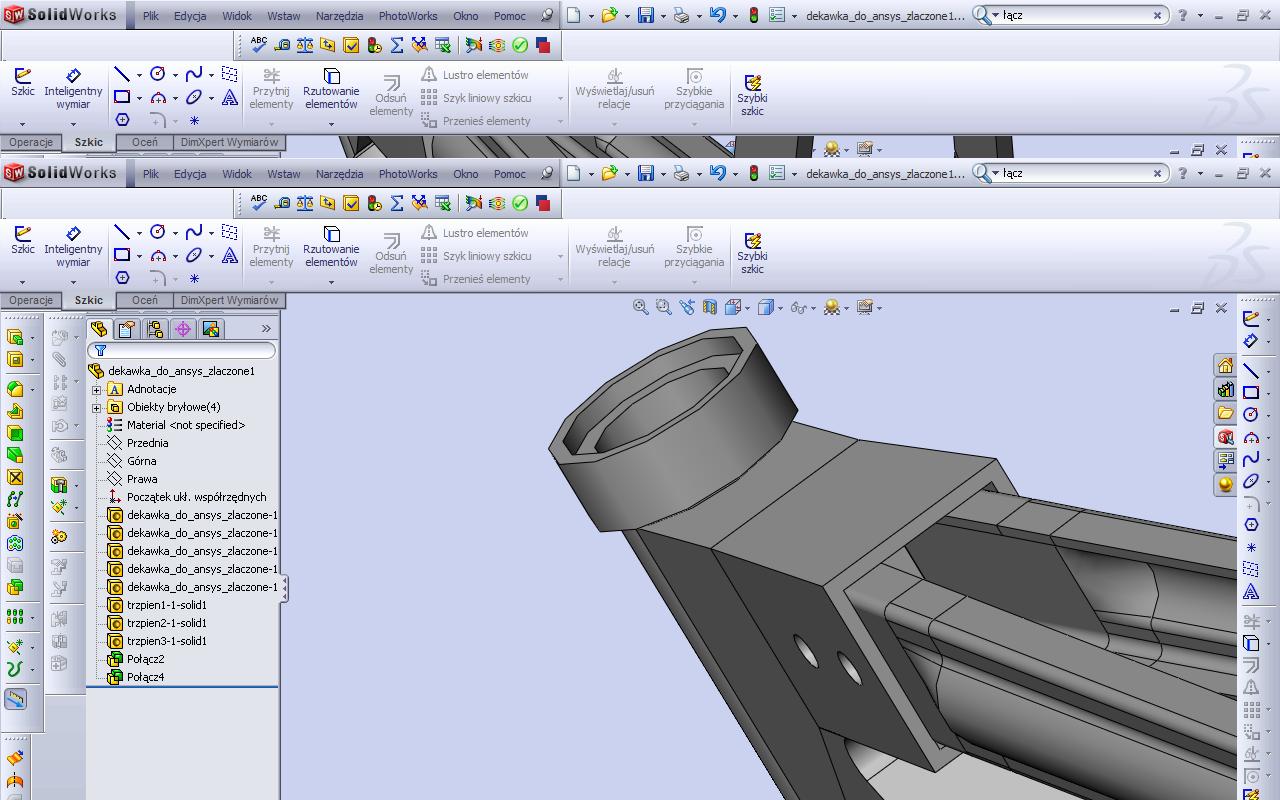Switch to Oceń tab in the front window
Viewport: 1280px width, 800px height.
tap(145, 300)
